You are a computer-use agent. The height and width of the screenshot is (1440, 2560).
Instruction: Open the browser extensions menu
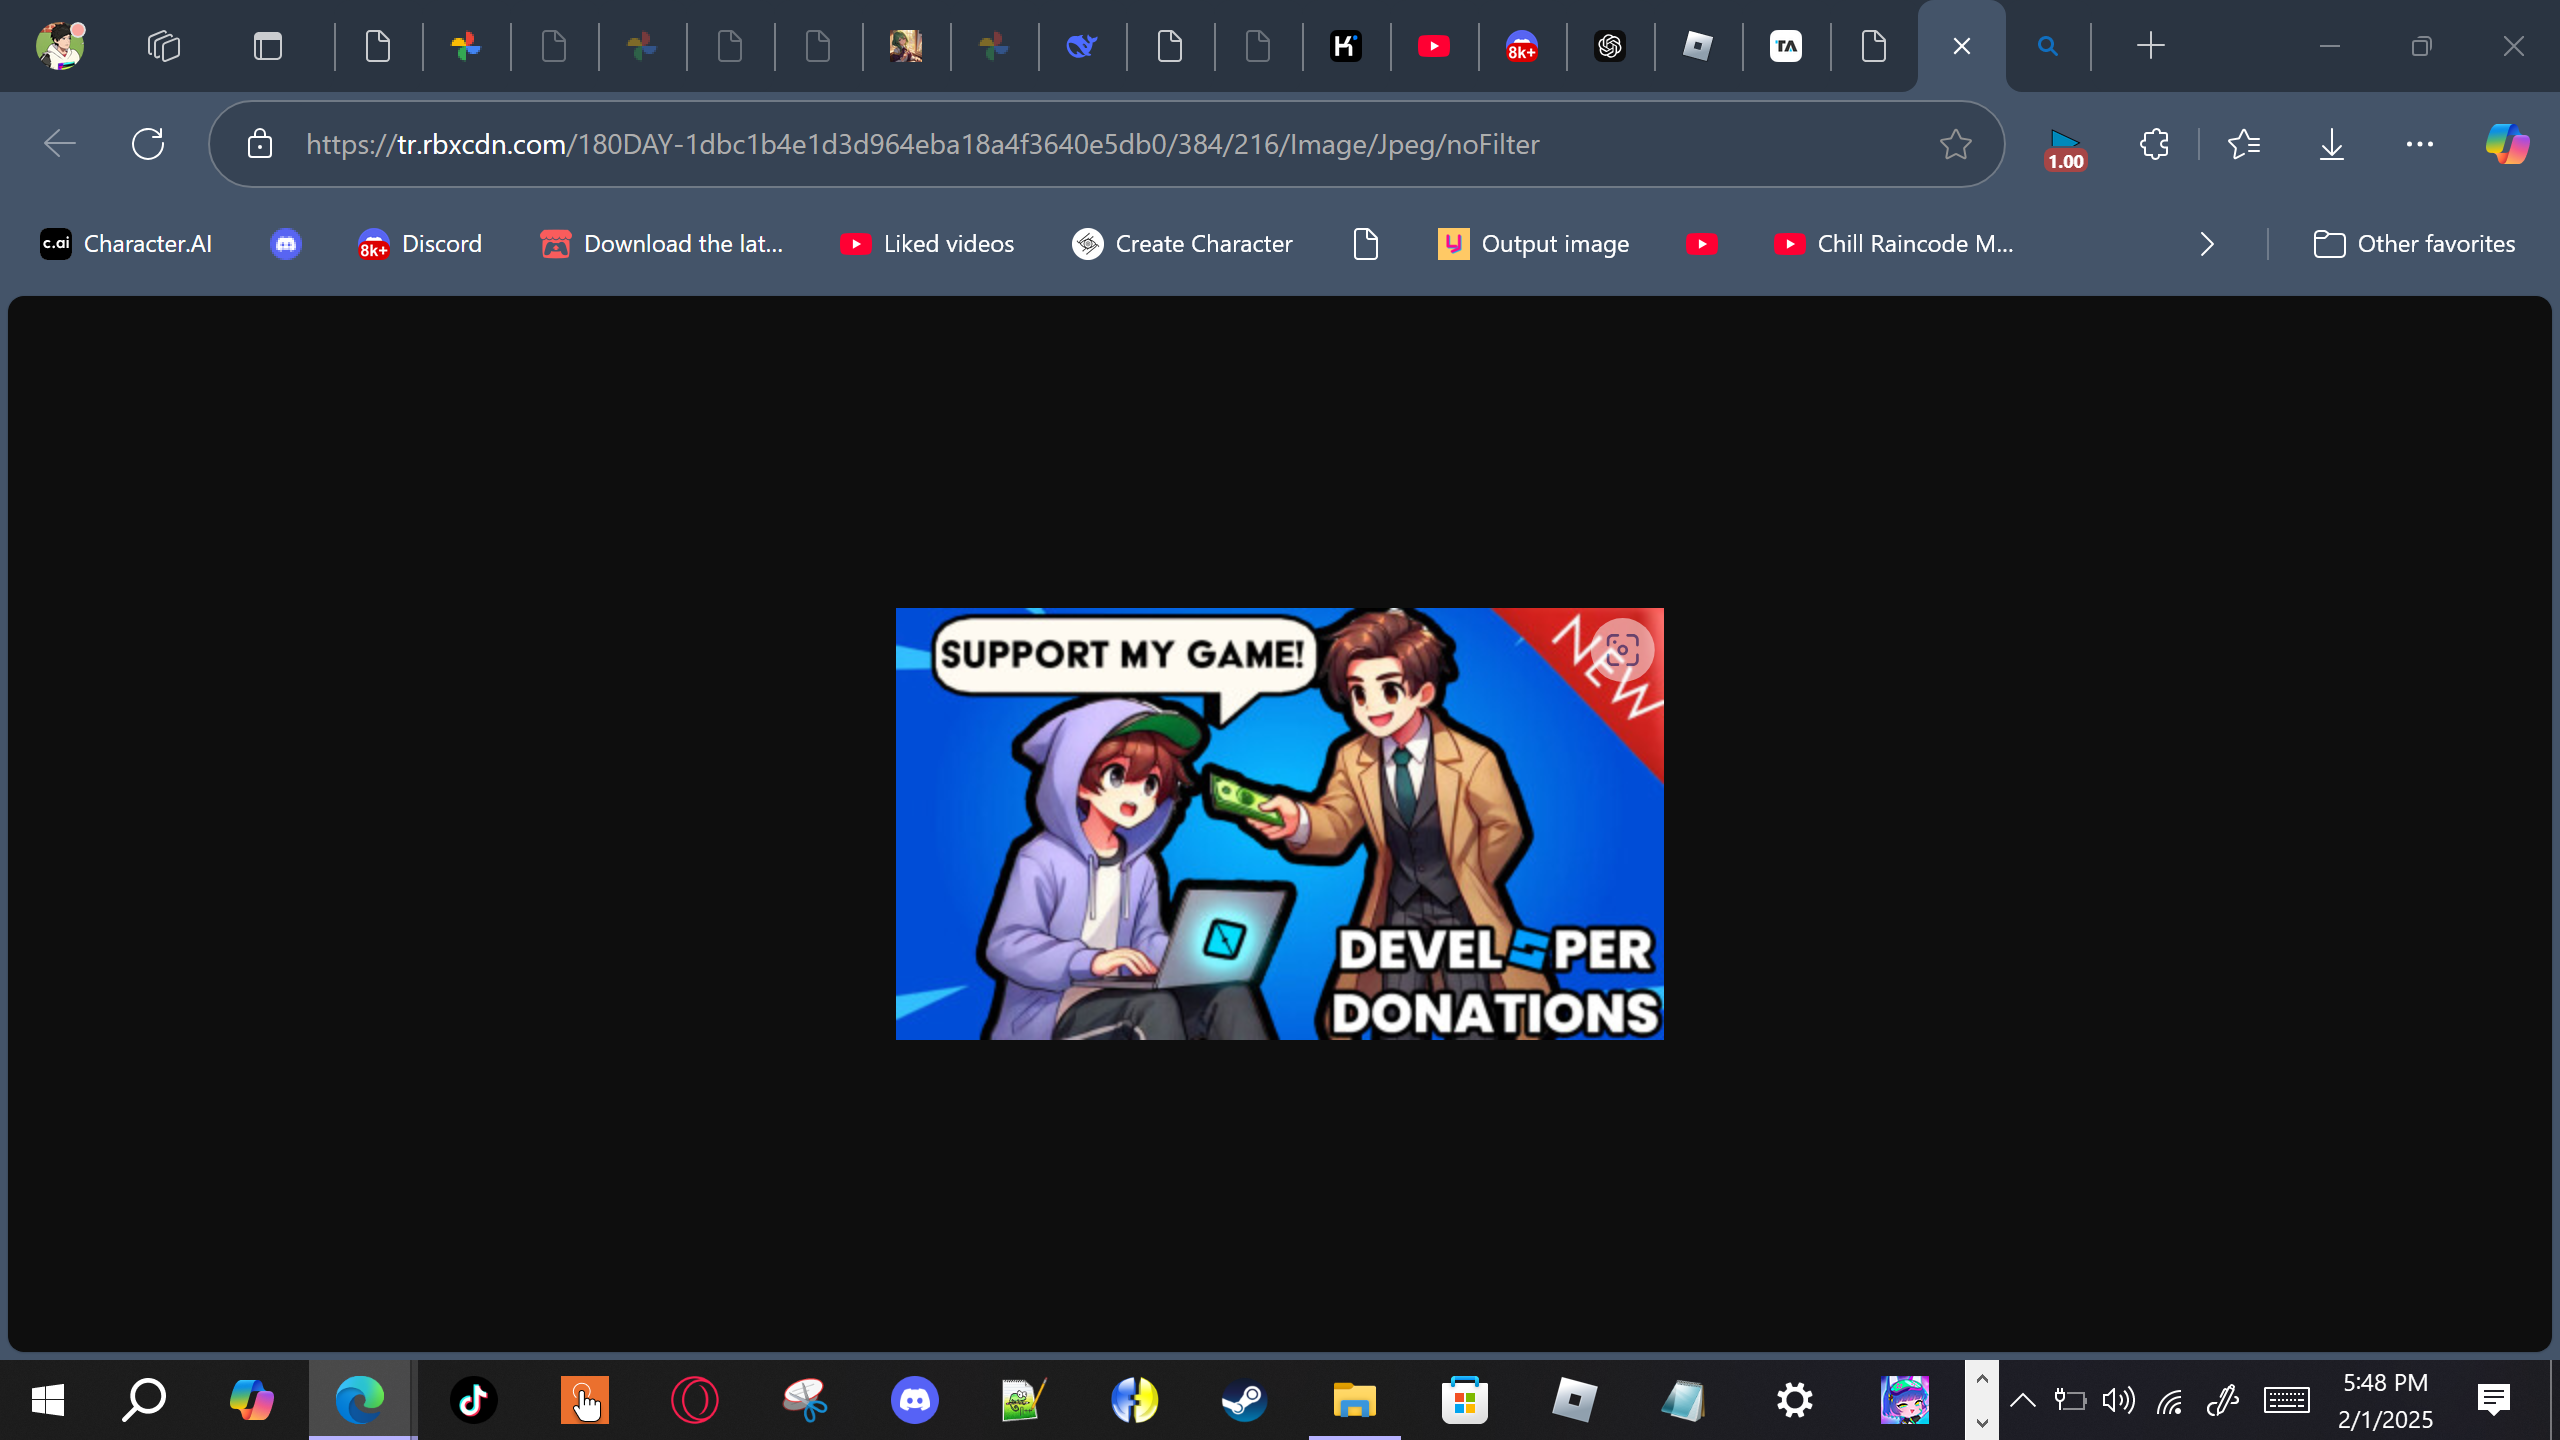pyautogui.click(x=2154, y=144)
